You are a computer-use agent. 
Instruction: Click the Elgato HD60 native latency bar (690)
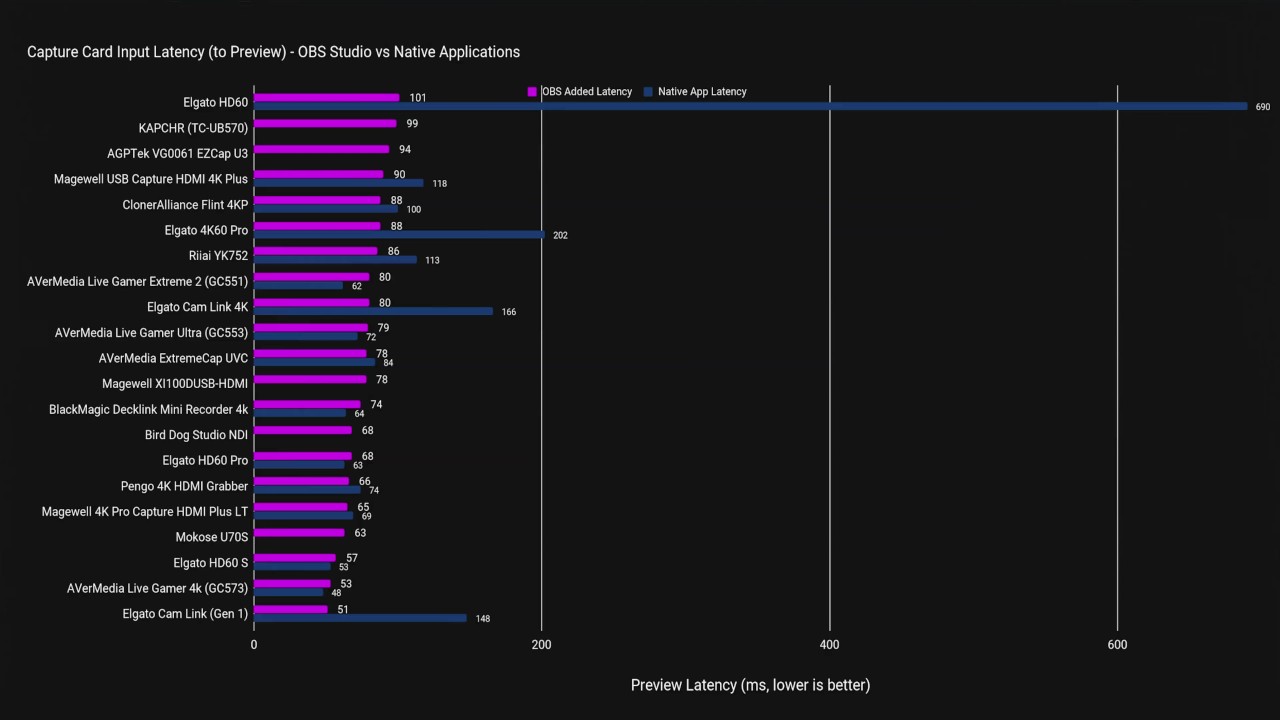750,106
